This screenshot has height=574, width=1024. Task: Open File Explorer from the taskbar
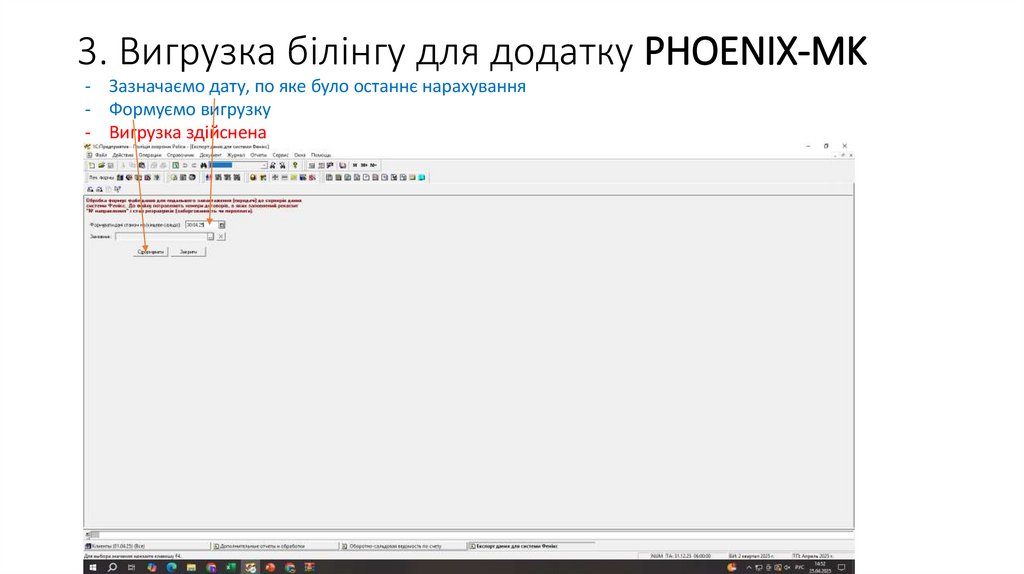(x=191, y=567)
